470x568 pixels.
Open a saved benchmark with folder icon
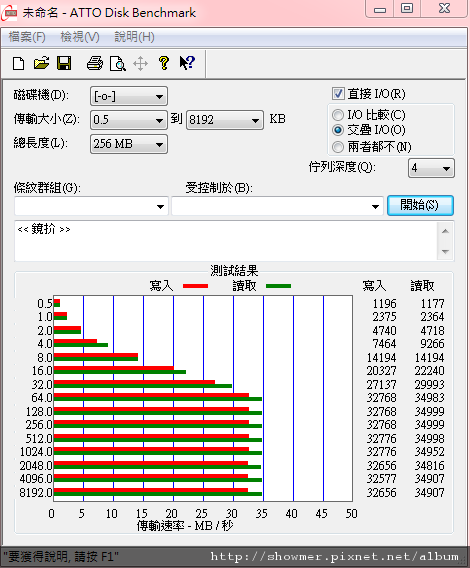[x=41, y=64]
